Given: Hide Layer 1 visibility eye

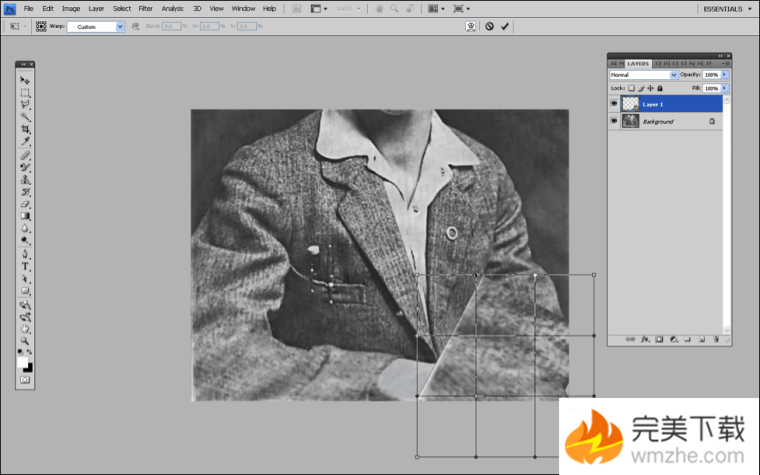Looking at the screenshot, I should point(614,103).
